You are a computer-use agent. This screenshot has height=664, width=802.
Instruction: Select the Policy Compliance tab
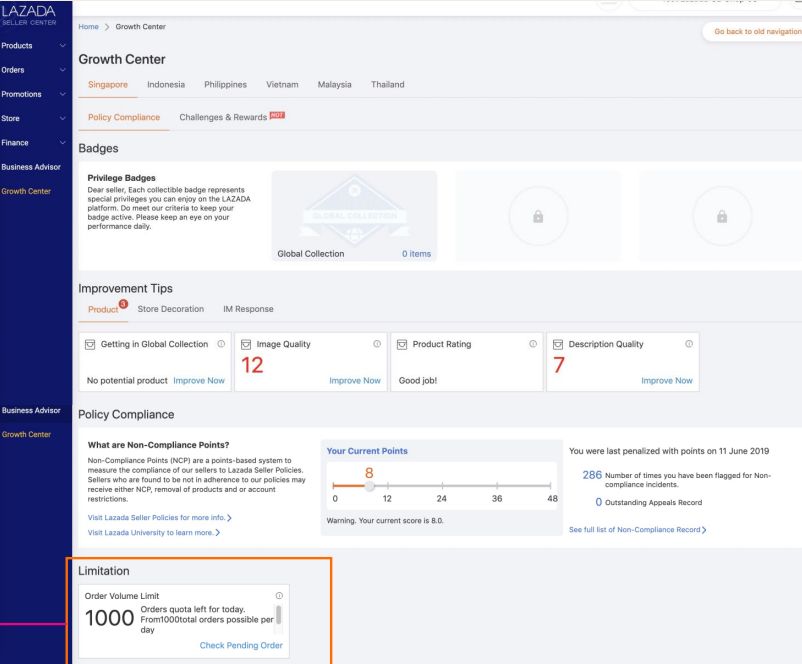[x=124, y=117]
